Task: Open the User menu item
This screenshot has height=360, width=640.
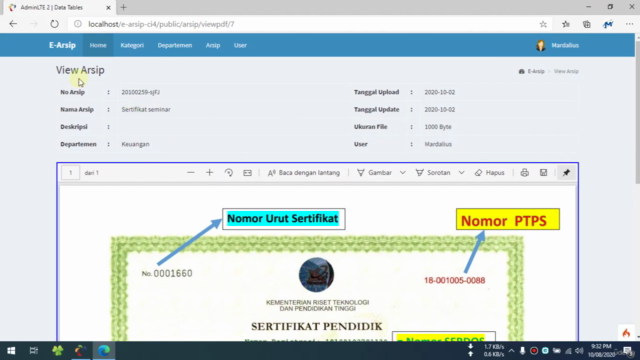Action: tap(240, 45)
